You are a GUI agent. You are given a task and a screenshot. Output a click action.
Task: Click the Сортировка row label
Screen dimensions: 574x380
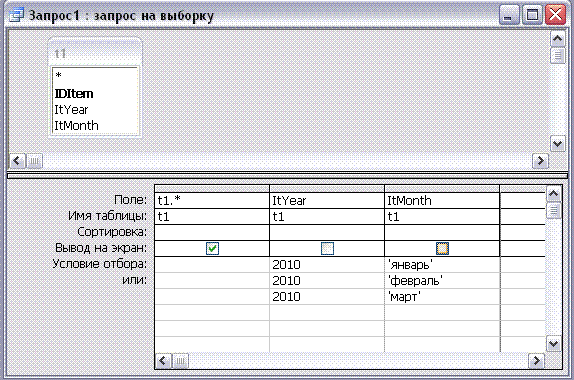(112, 232)
